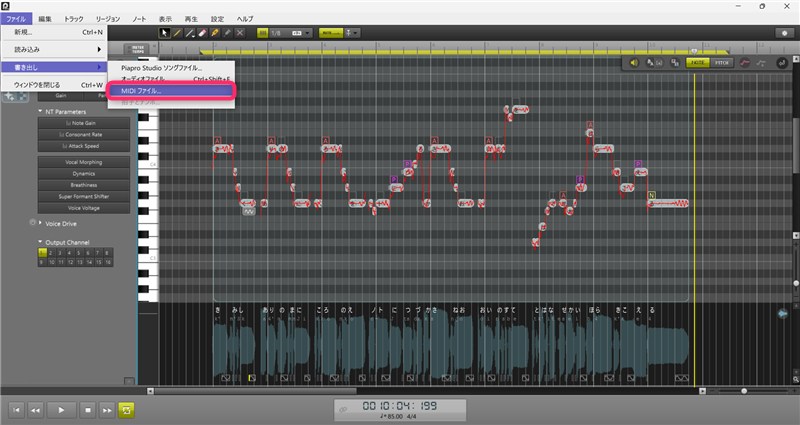Select output channel 8
800x425 pixels.
pyautogui.click(x=107, y=253)
